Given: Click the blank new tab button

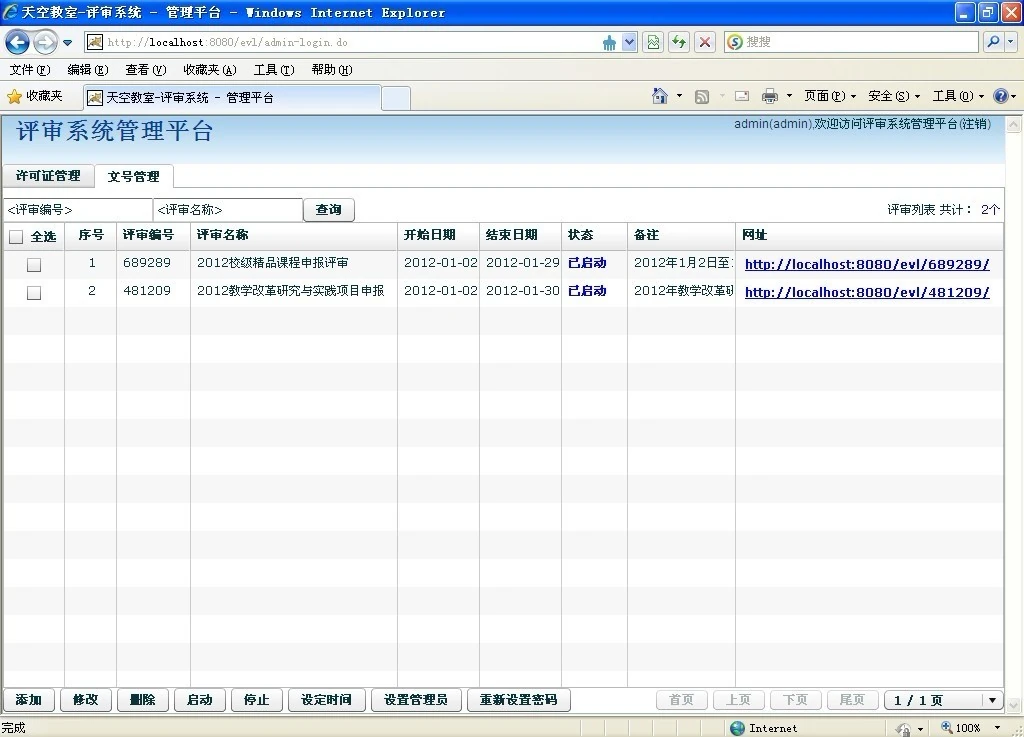Looking at the screenshot, I should (396, 99).
